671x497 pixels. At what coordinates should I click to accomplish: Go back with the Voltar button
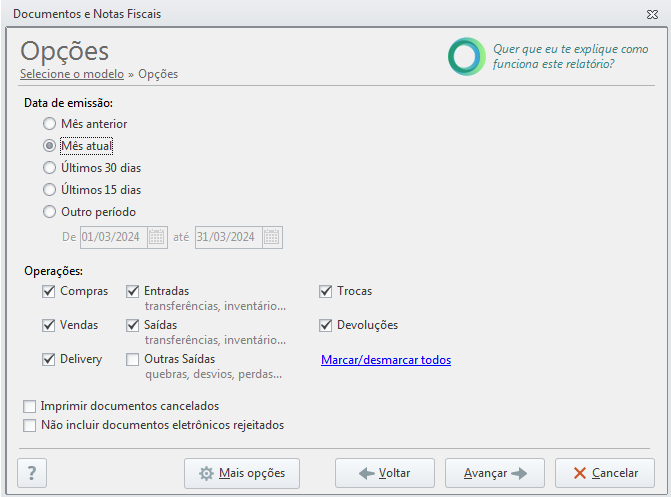(x=385, y=473)
